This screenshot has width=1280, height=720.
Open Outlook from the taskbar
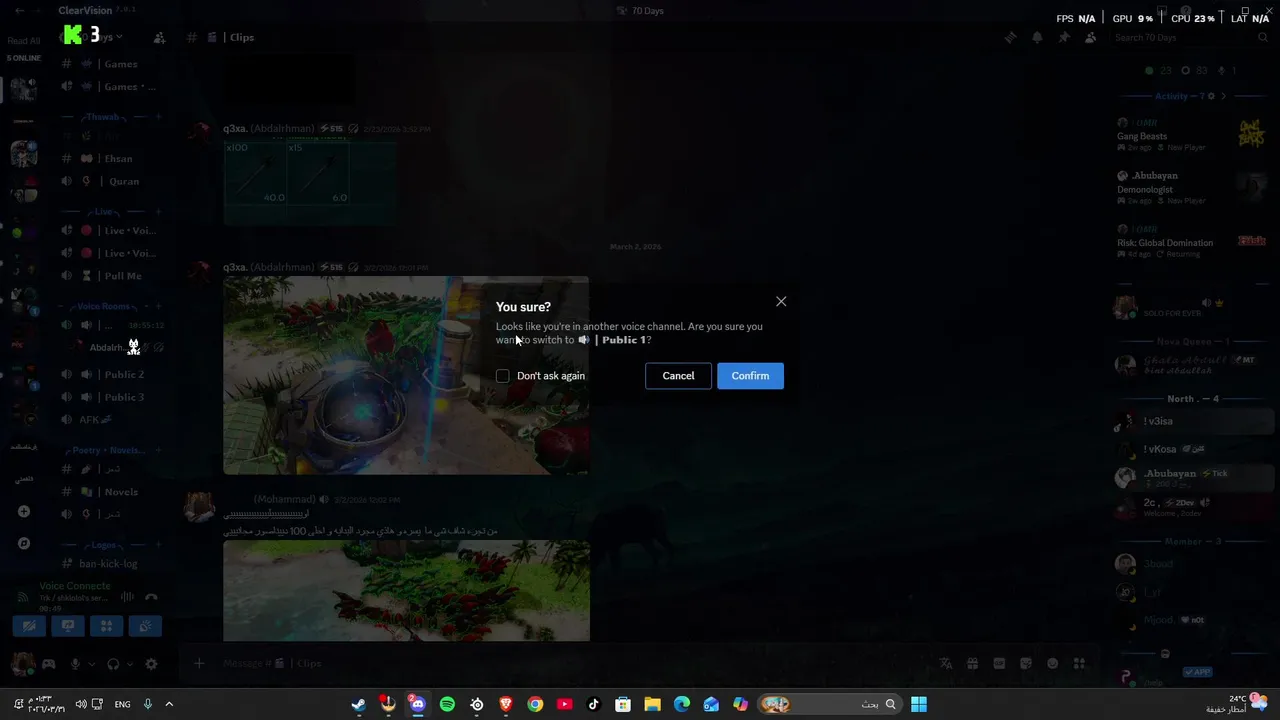pos(711,704)
